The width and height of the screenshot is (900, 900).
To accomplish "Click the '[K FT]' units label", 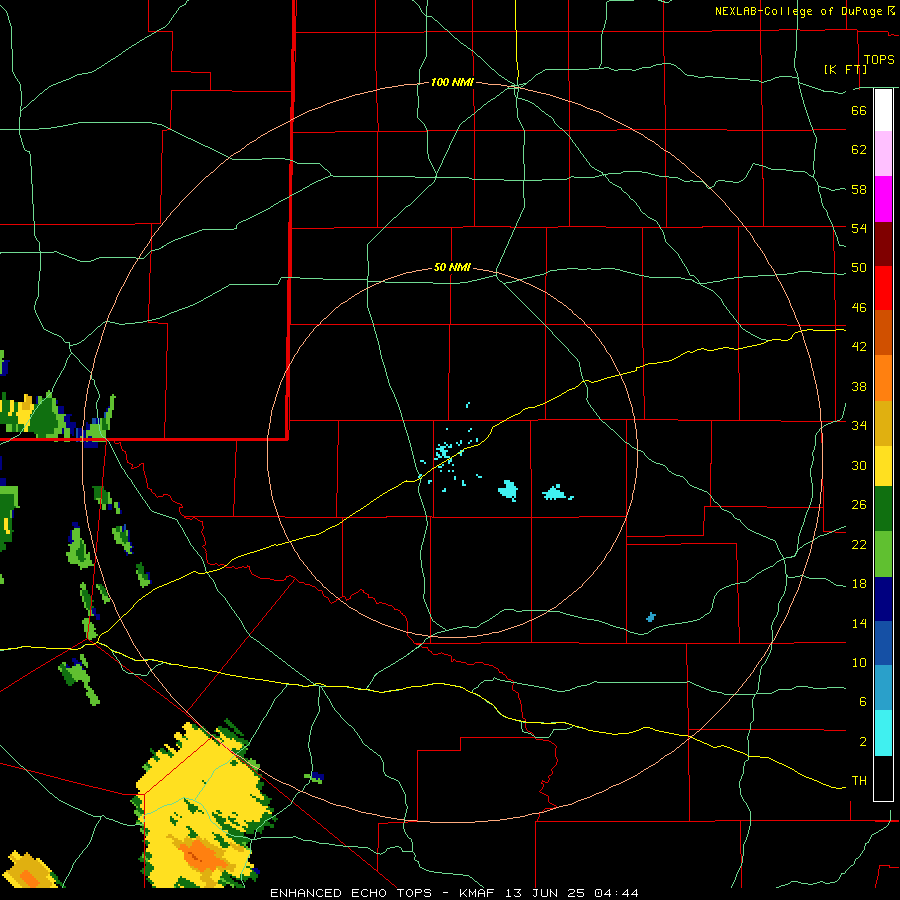I will 845,69.
